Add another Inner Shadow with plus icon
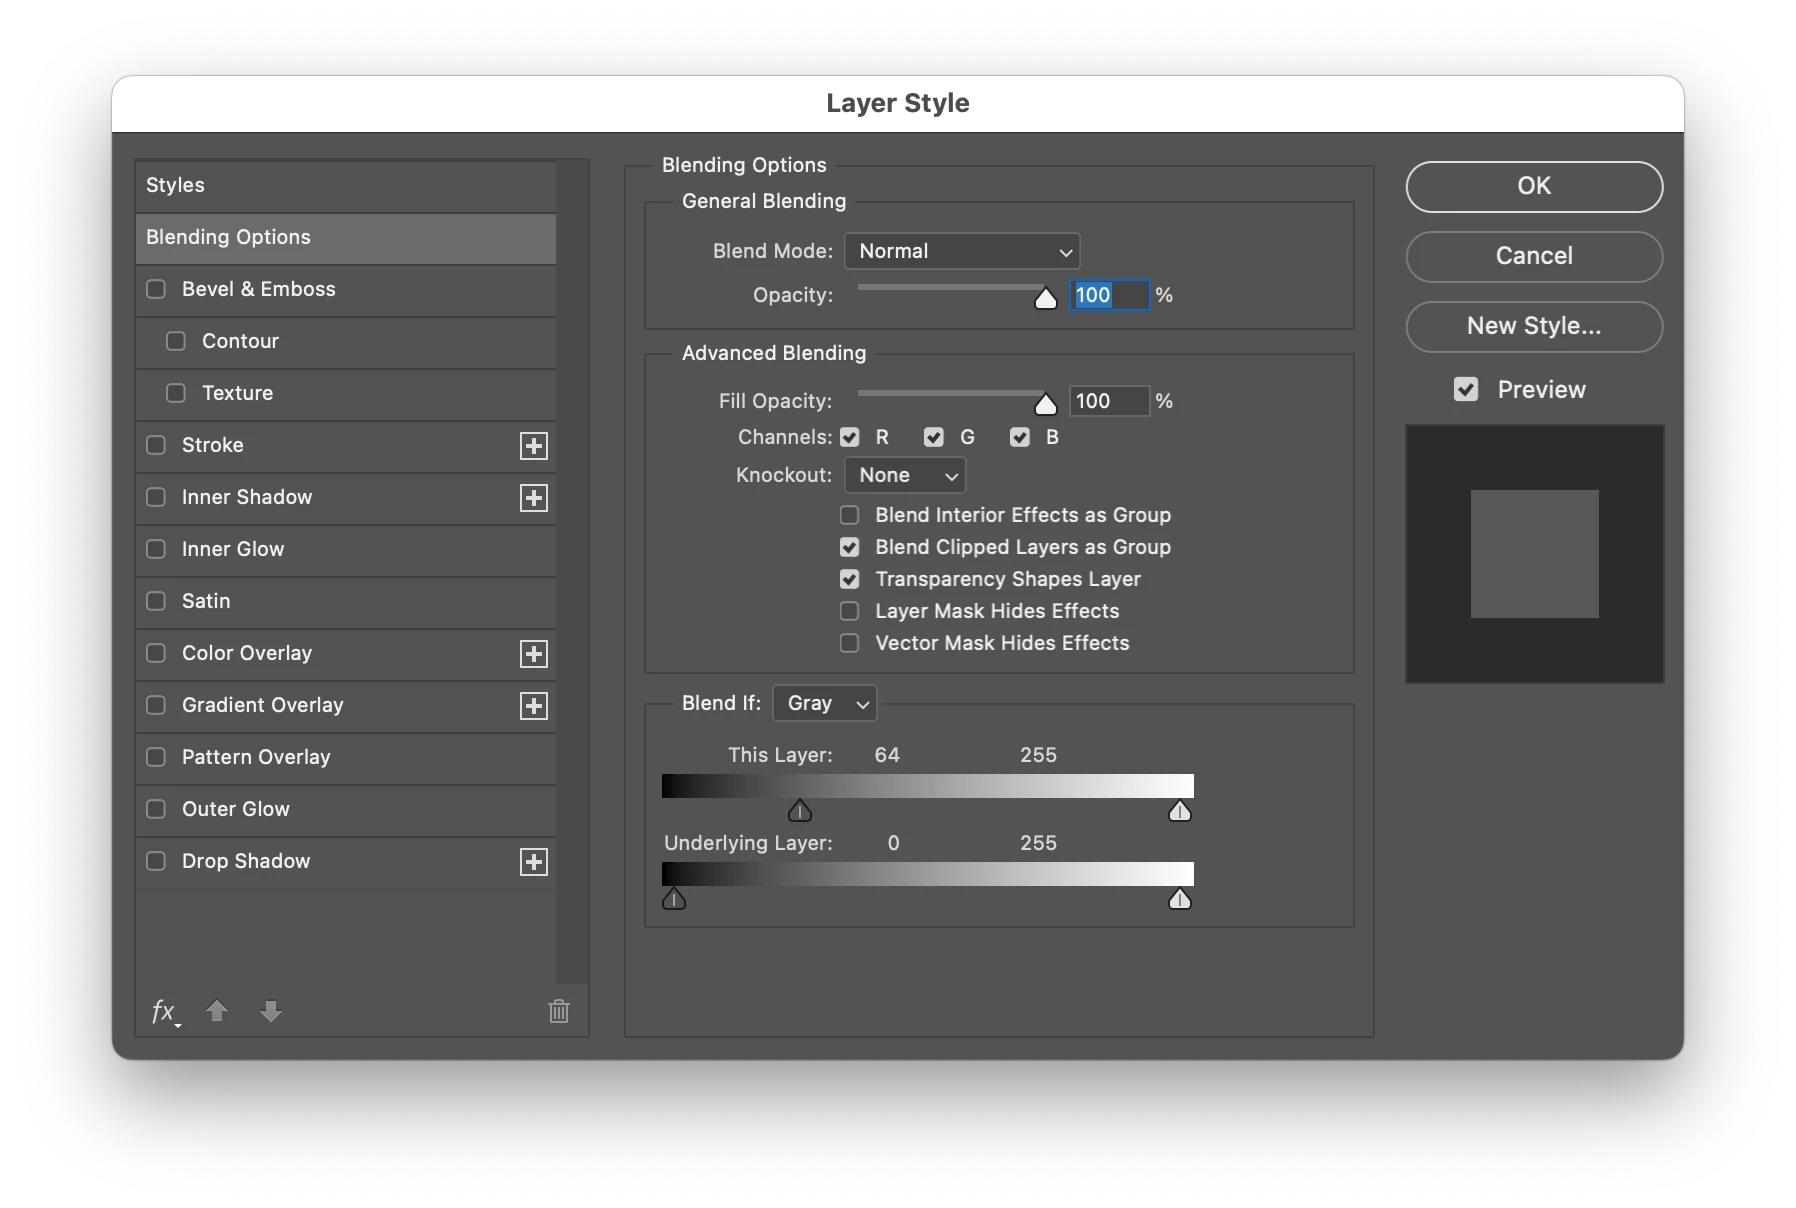 (534, 498)
